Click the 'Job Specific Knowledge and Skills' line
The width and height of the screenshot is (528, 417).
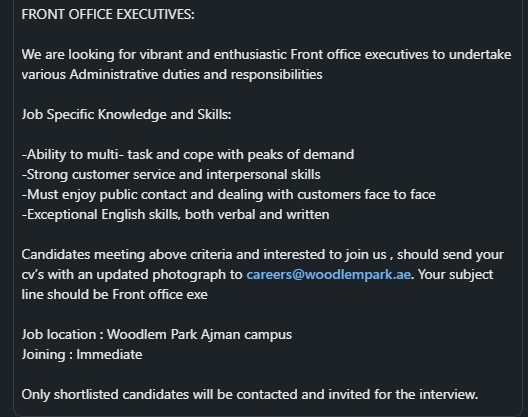coord(127,115)
